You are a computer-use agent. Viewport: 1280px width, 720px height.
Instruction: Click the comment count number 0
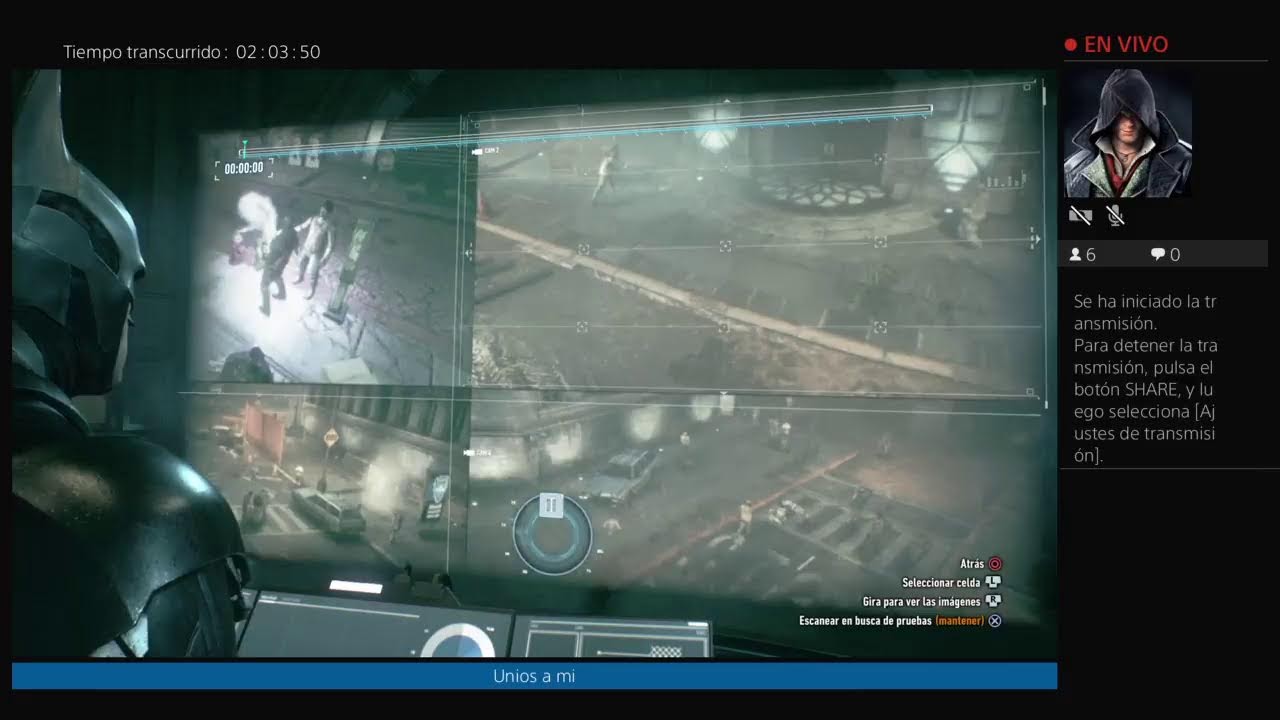[x=1175, y=255]
